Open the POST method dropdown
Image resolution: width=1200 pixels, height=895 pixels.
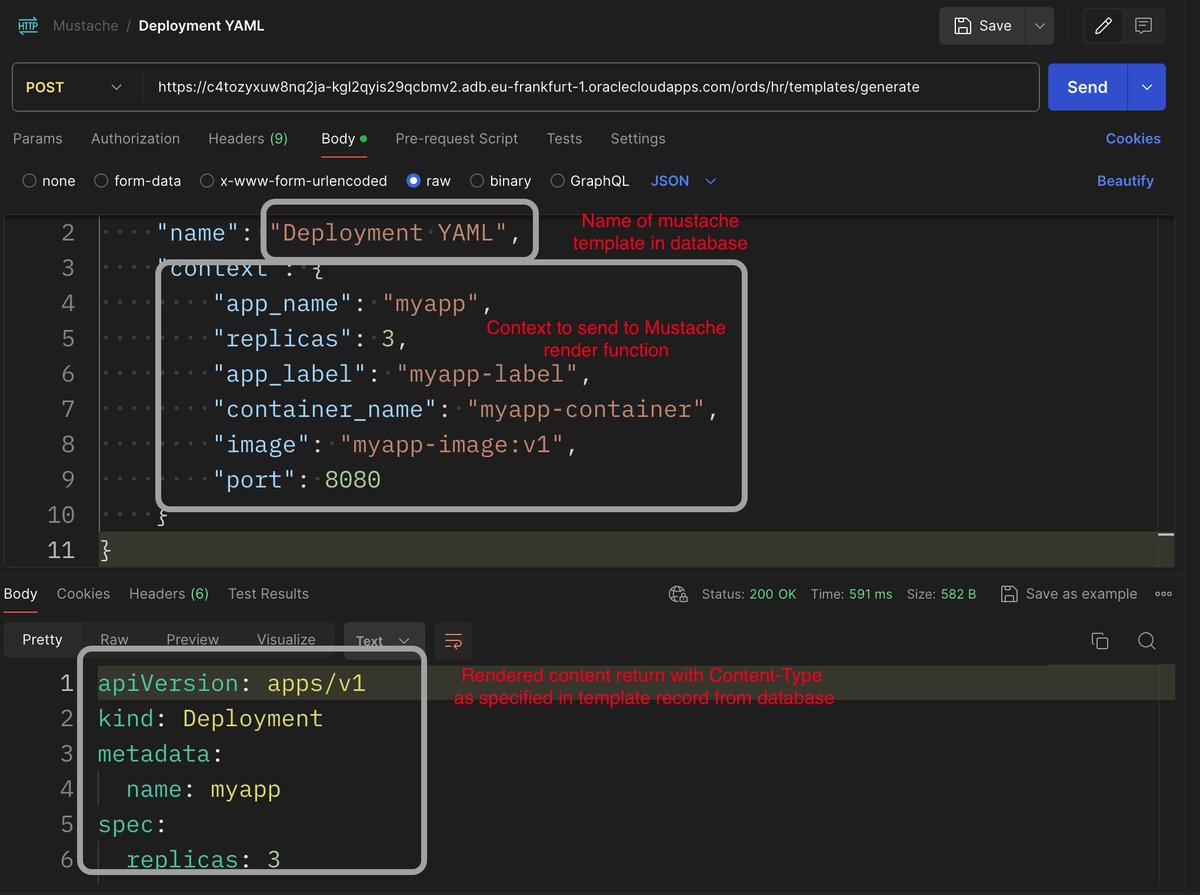point(73,87)
